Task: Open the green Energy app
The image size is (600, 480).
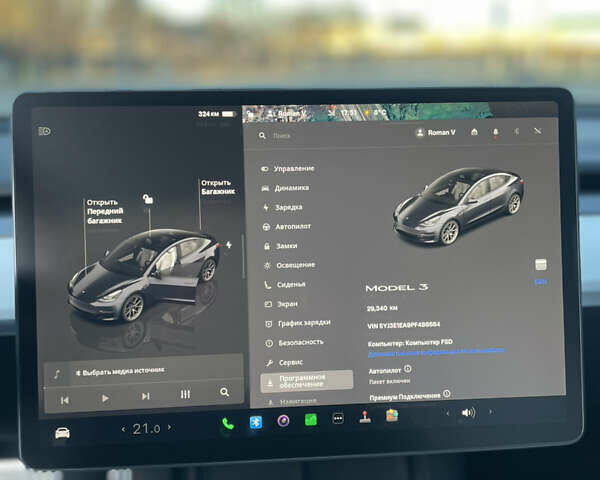Action: (x=311, y=420)
